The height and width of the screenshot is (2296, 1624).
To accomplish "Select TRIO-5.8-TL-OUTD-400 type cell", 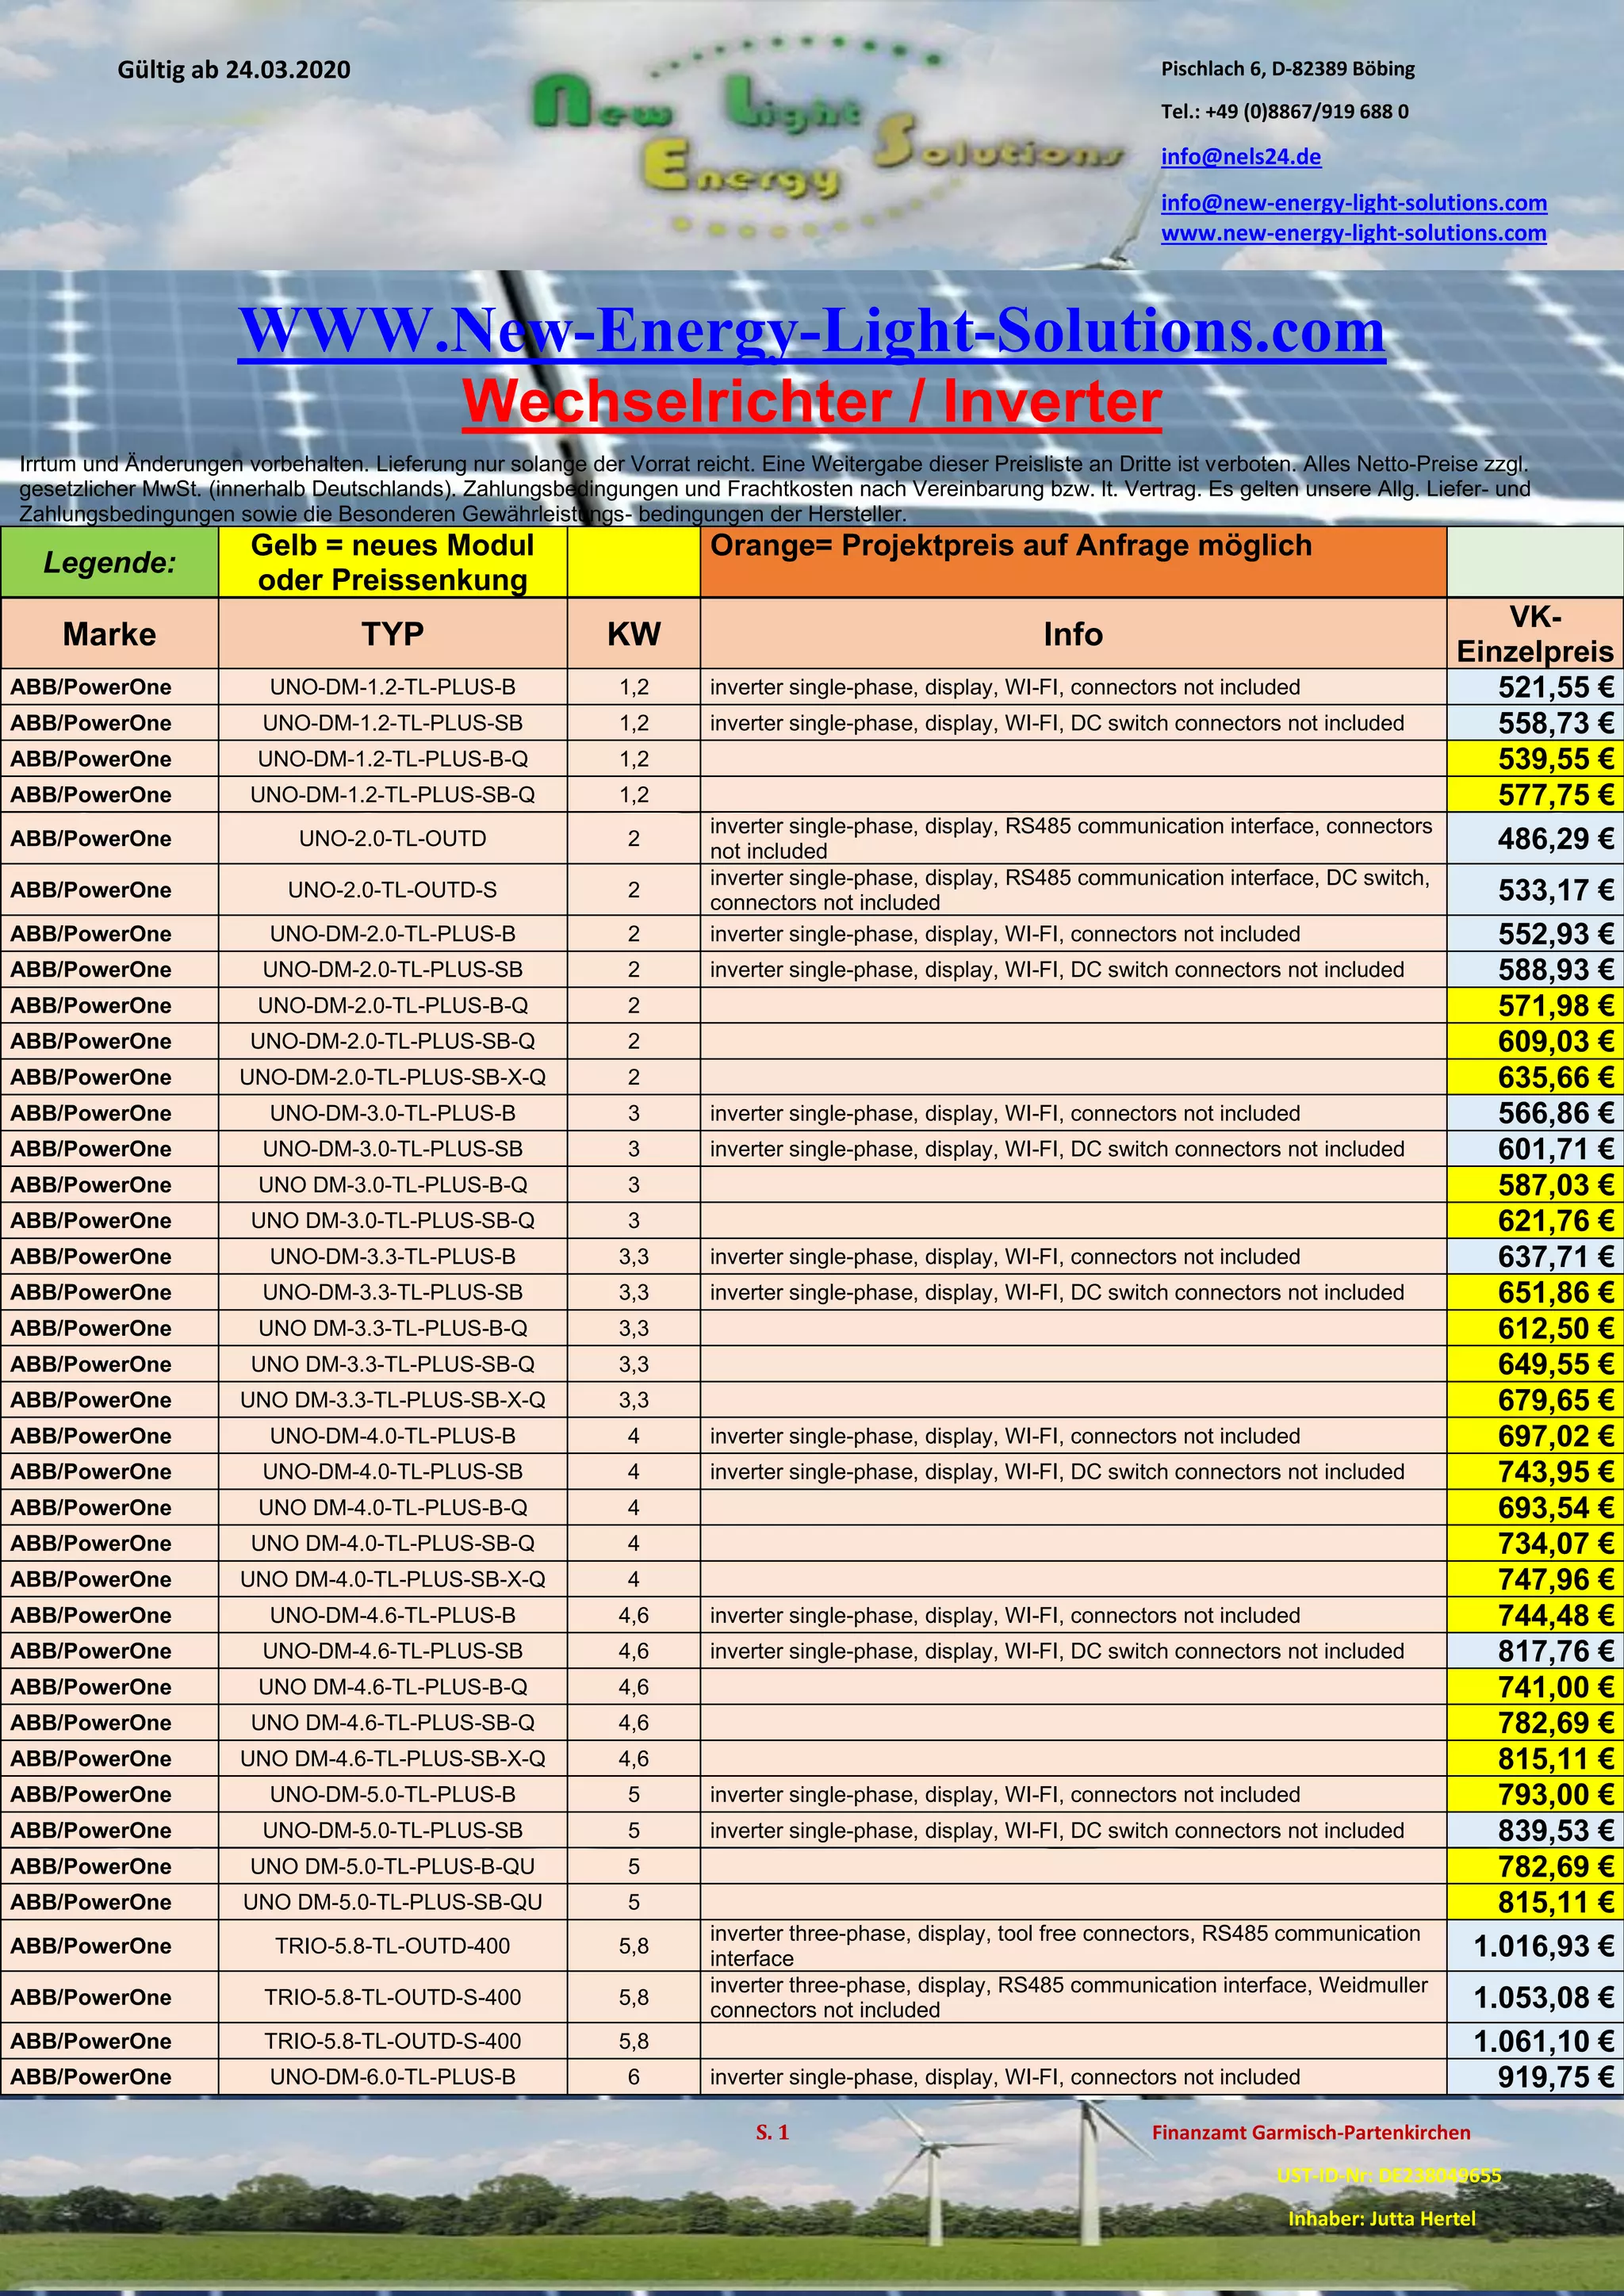I will point(392,1946).
